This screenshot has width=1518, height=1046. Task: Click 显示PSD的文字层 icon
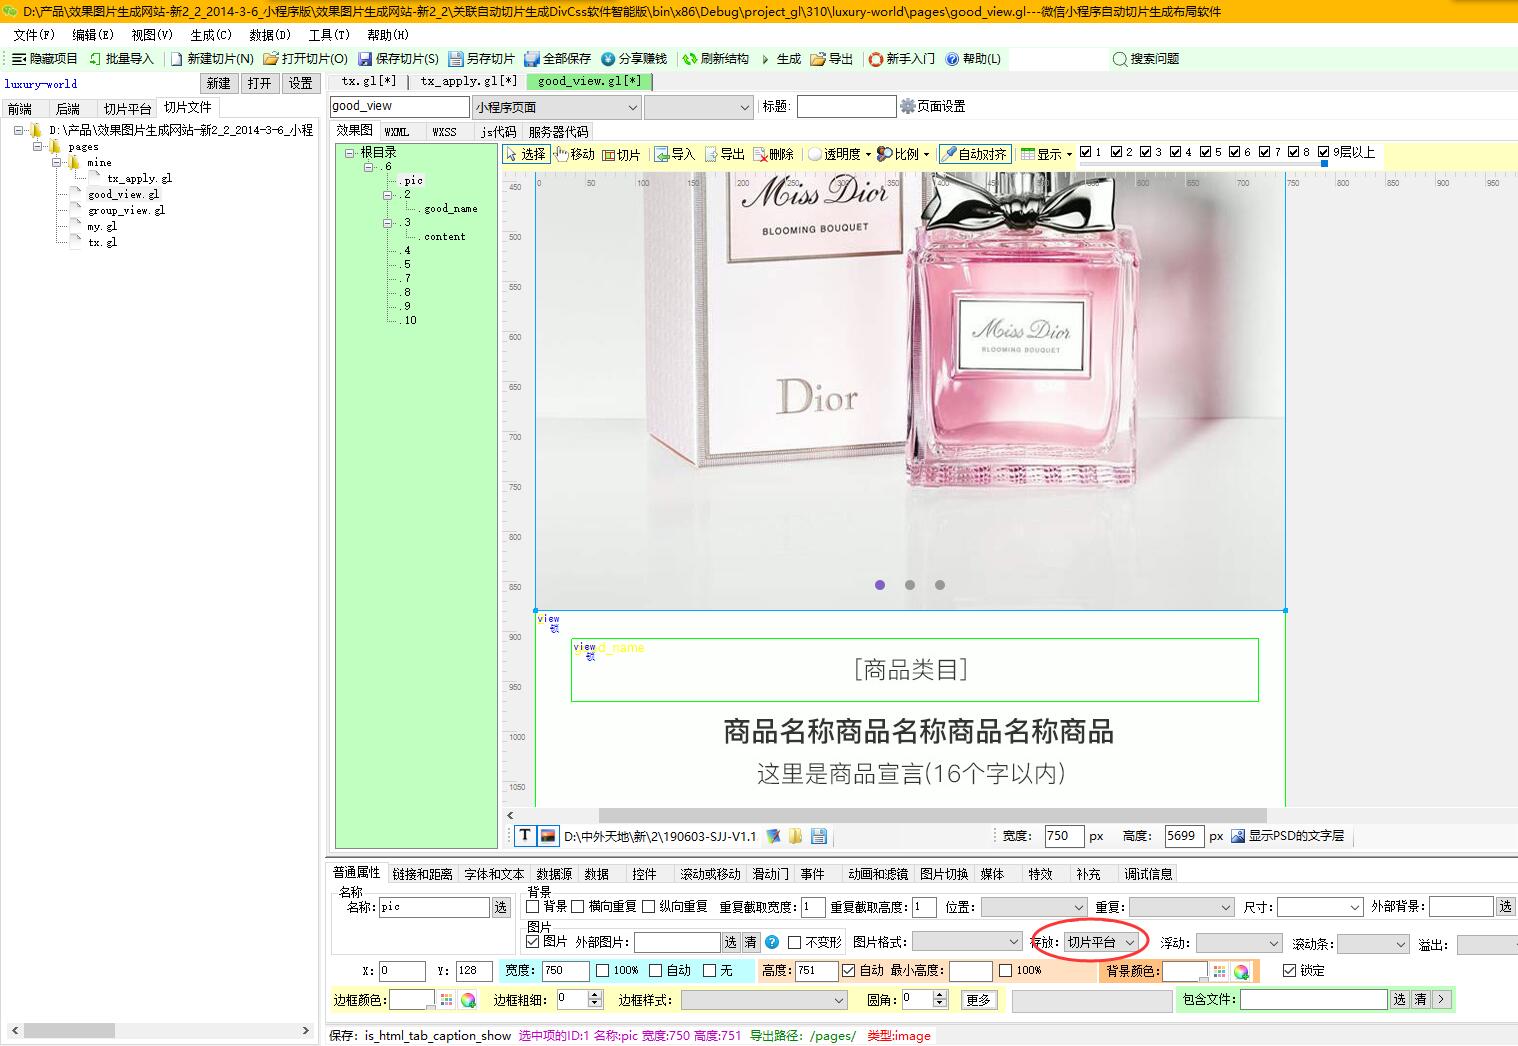[1238, 836]
